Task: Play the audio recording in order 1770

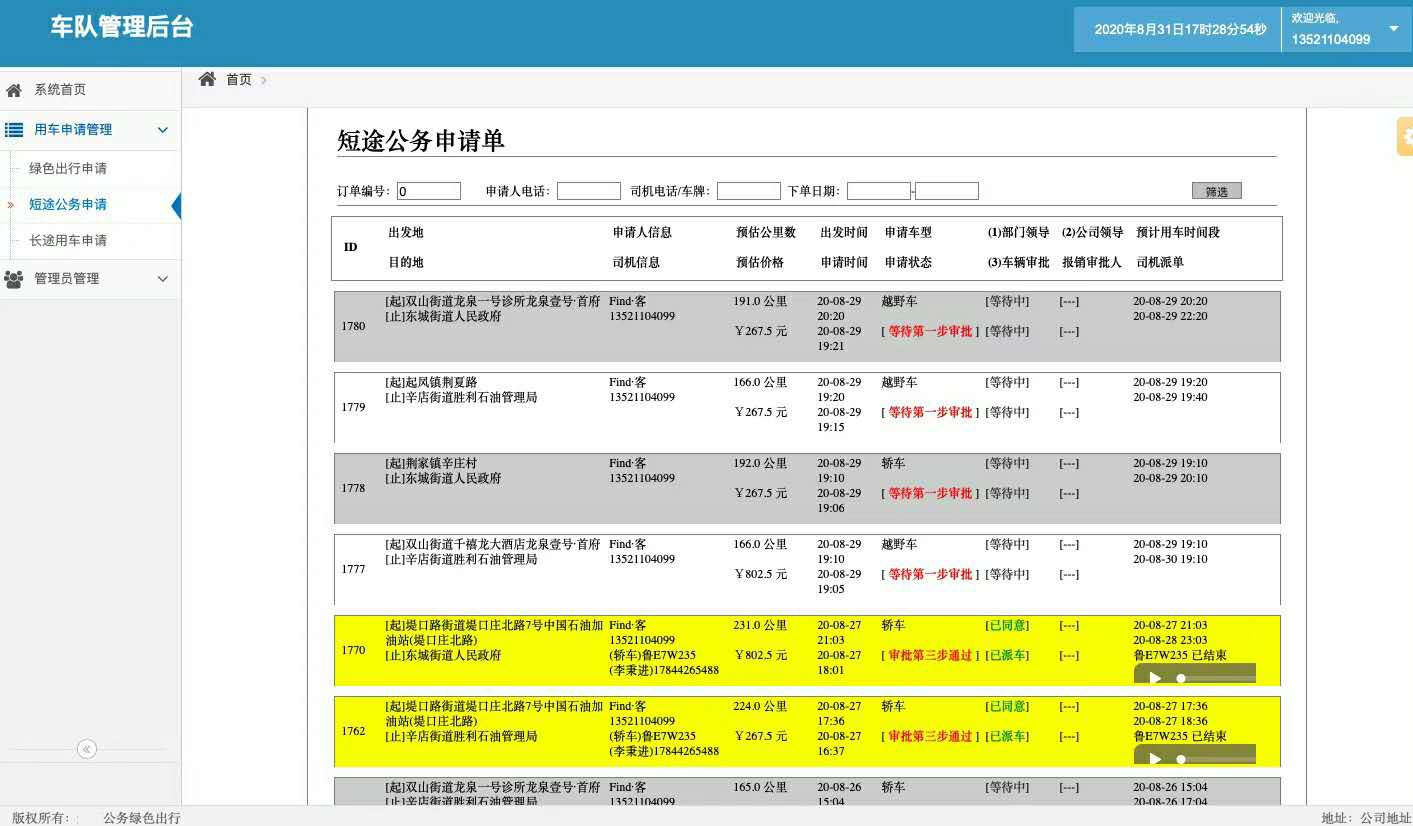Action: (x=1155, y=677)
